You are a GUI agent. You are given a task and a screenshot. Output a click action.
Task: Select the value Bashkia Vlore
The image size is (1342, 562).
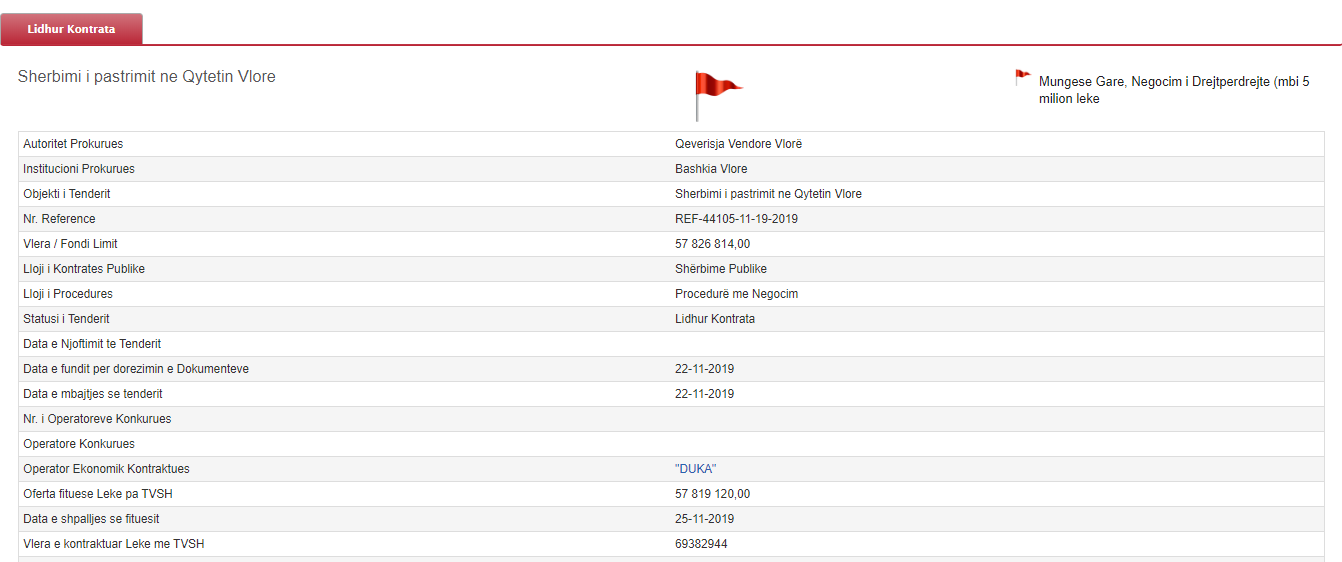coord(711,169)
